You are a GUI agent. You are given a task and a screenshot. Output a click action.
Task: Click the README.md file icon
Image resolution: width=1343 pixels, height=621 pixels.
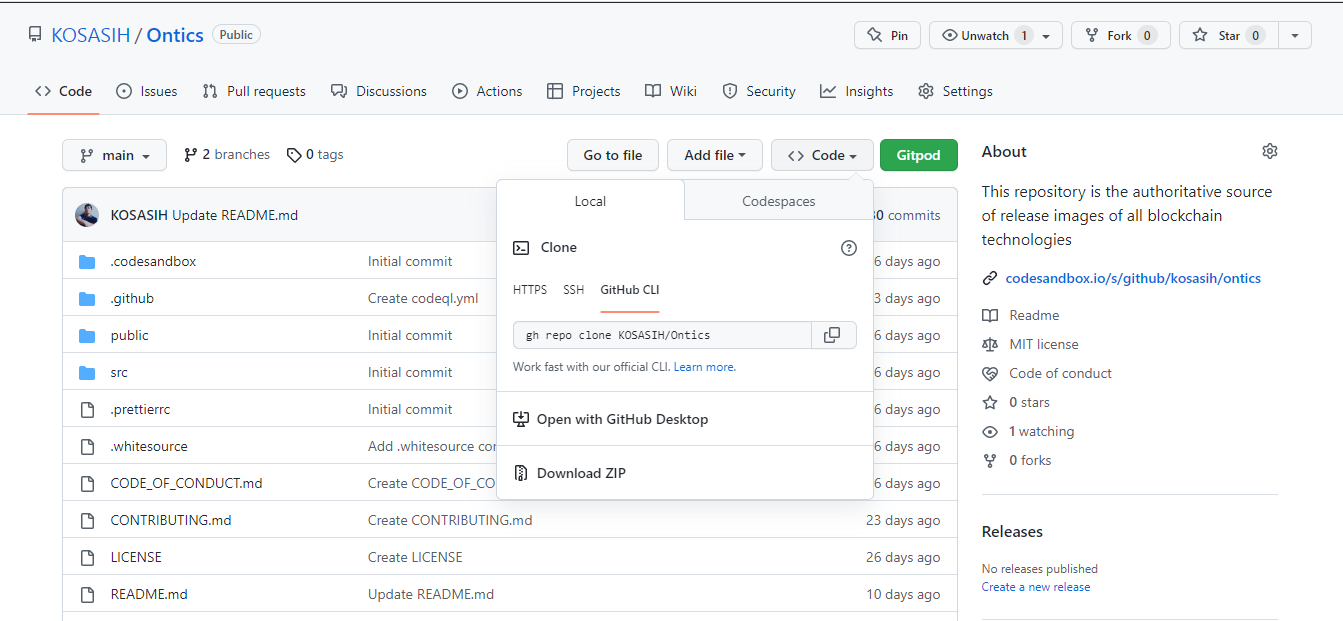[x=87, y=595]
